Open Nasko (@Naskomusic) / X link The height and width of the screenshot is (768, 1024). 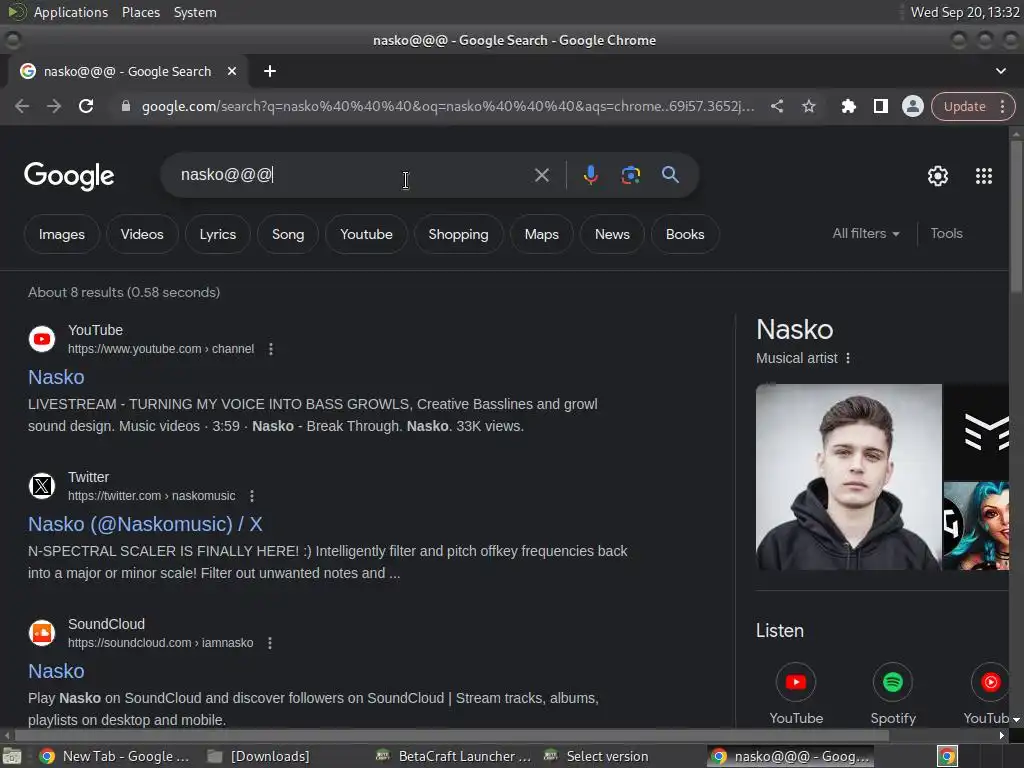coord(145,524)
